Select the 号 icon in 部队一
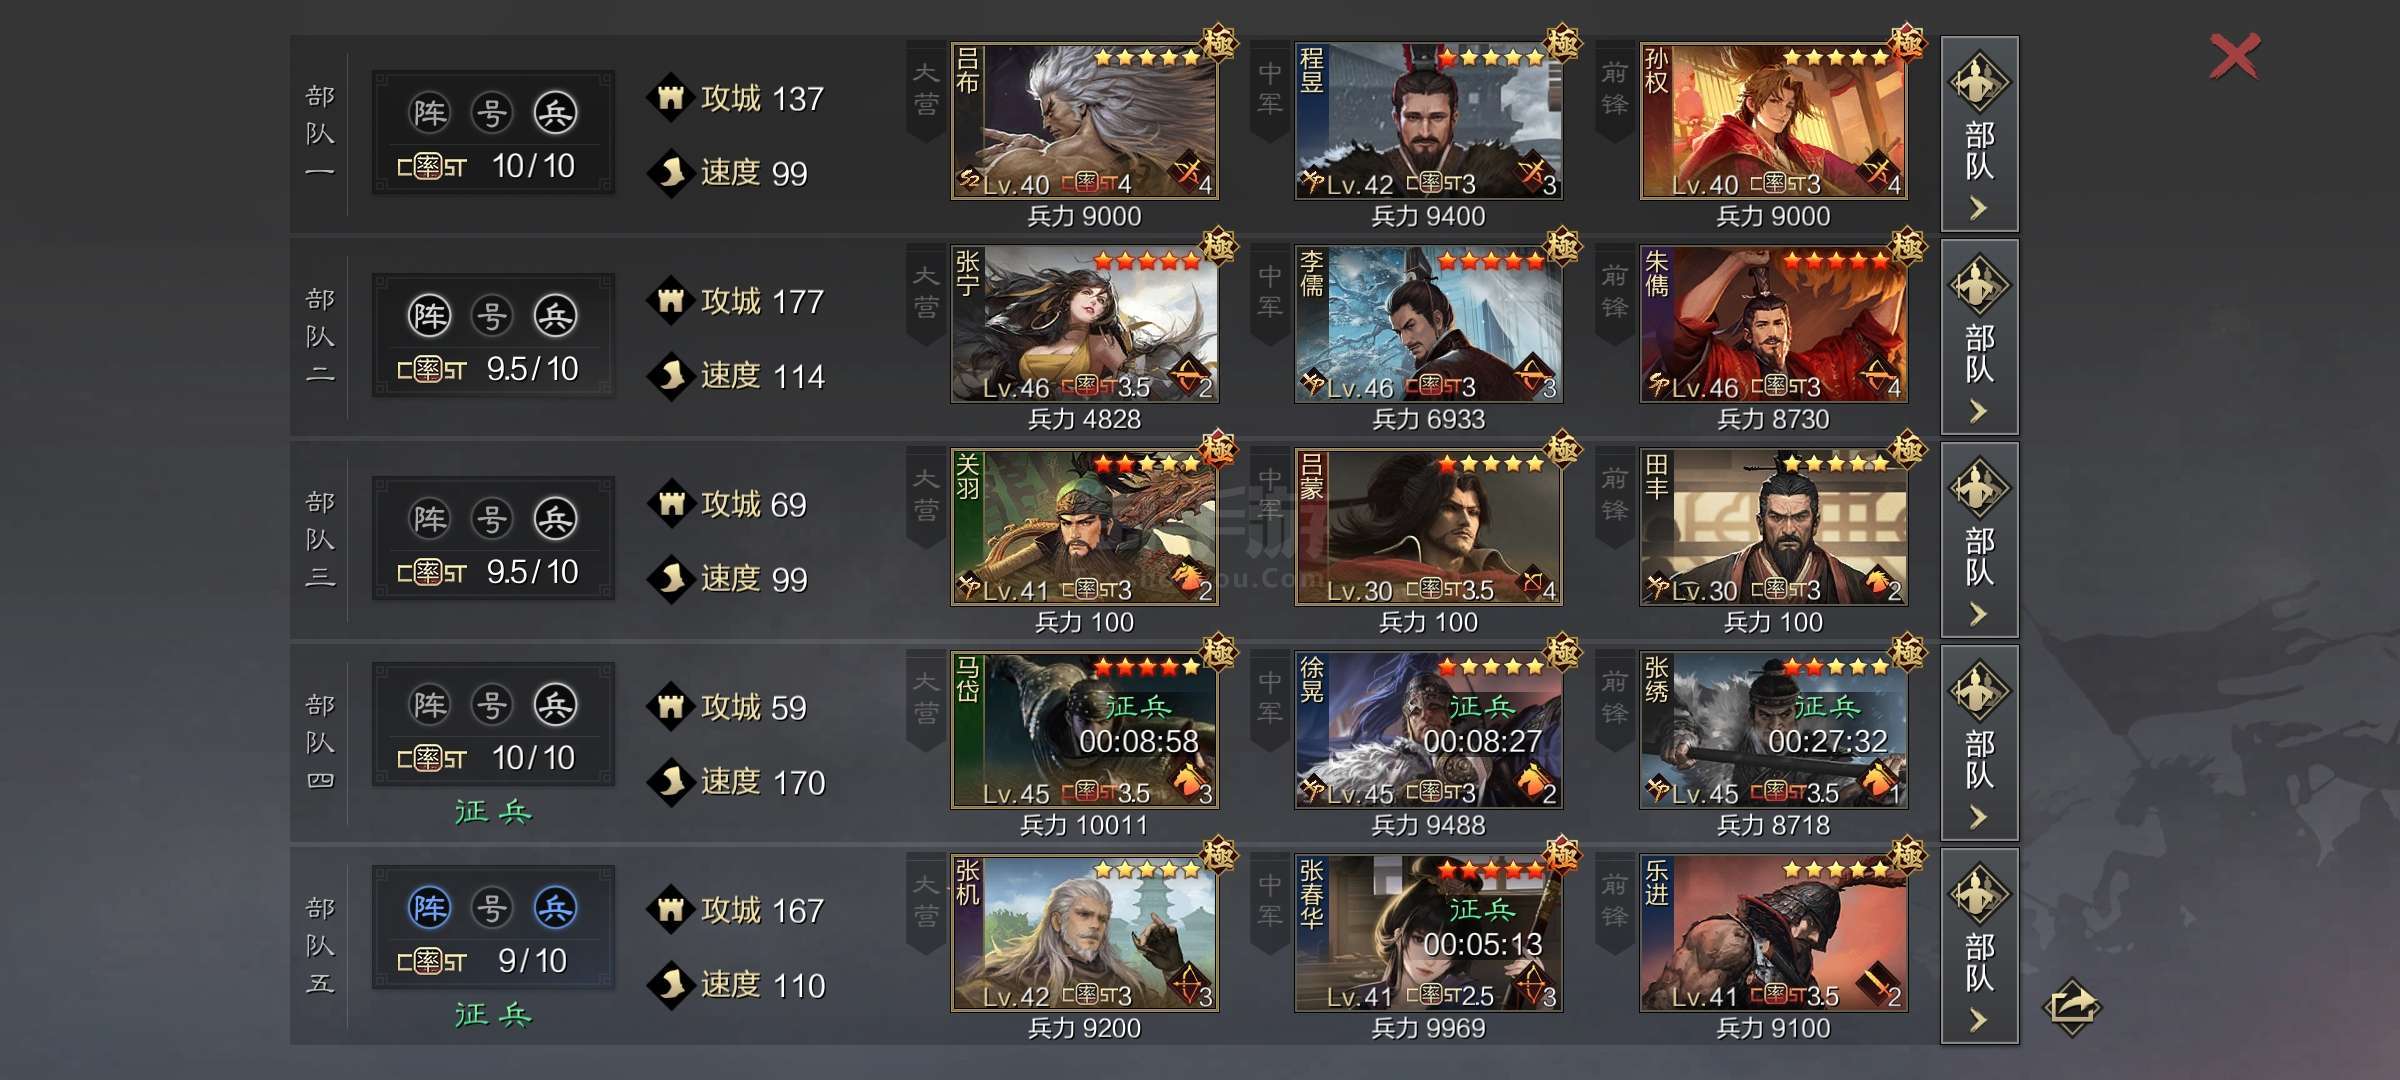The image size is (2400, 1080). (x=492, y=113)
